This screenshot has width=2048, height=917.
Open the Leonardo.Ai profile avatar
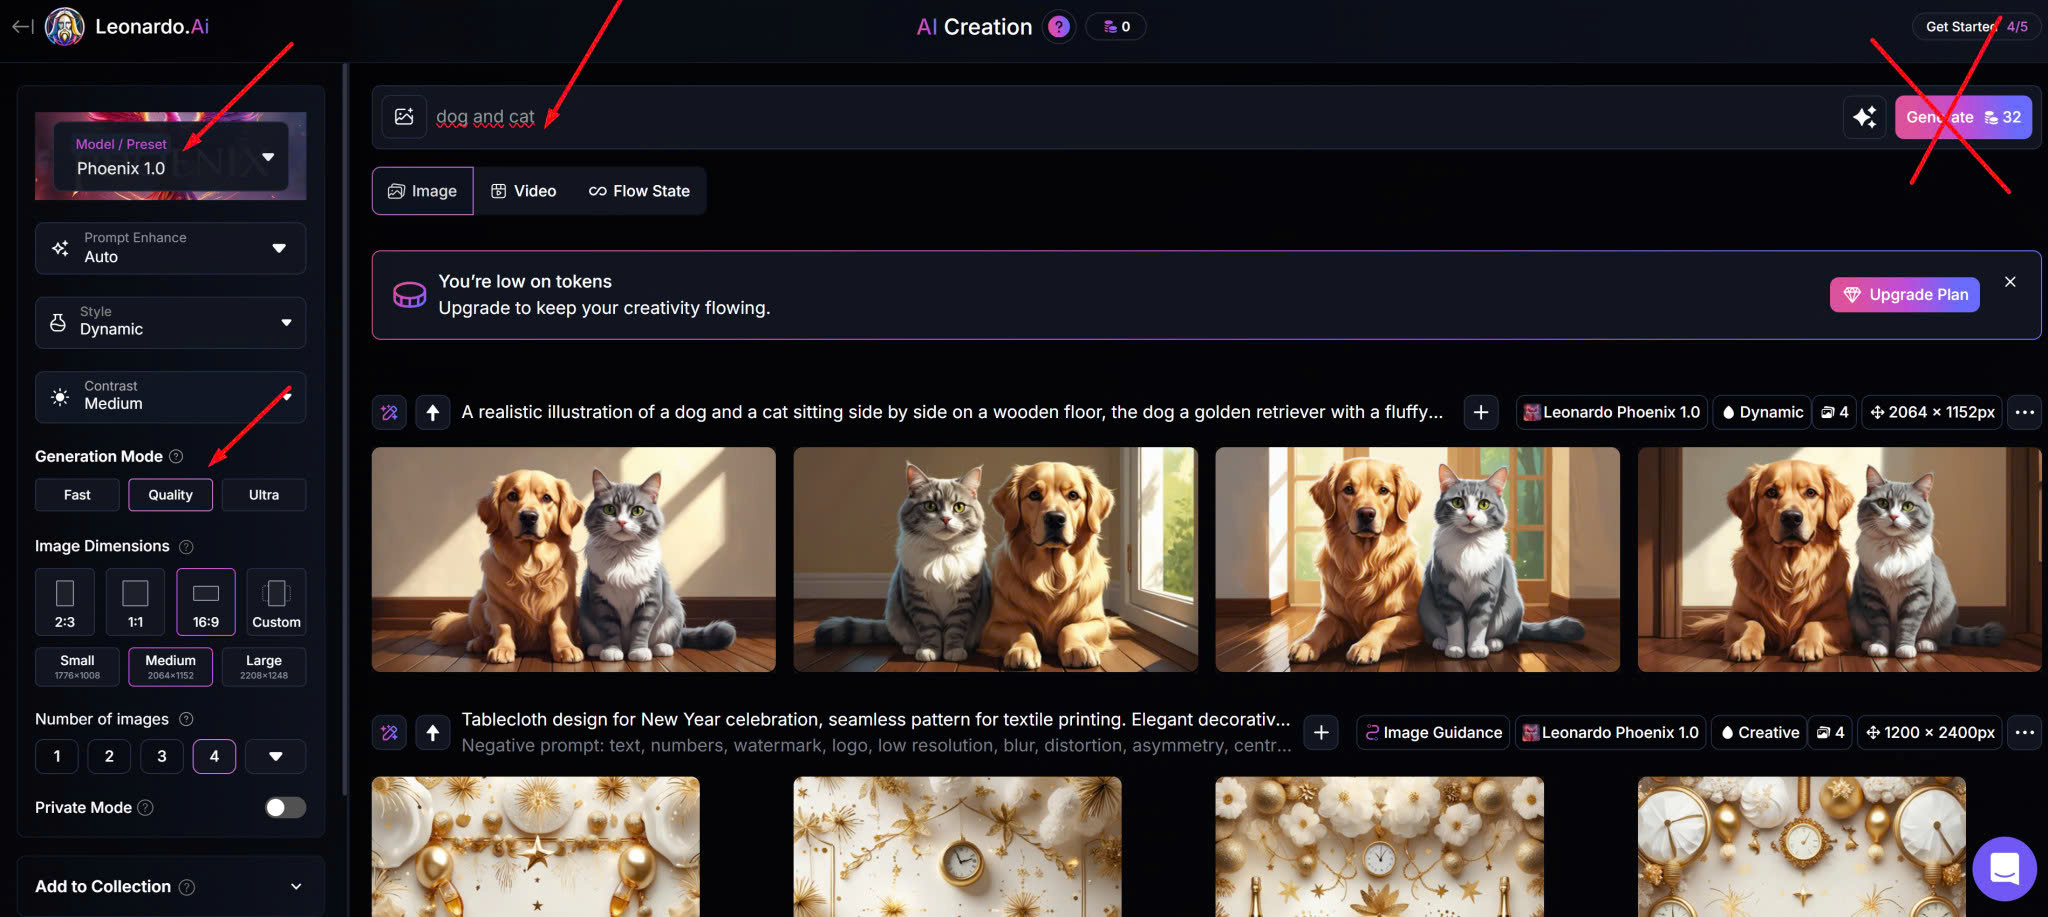pyautogui.click(x=65, y=27)
